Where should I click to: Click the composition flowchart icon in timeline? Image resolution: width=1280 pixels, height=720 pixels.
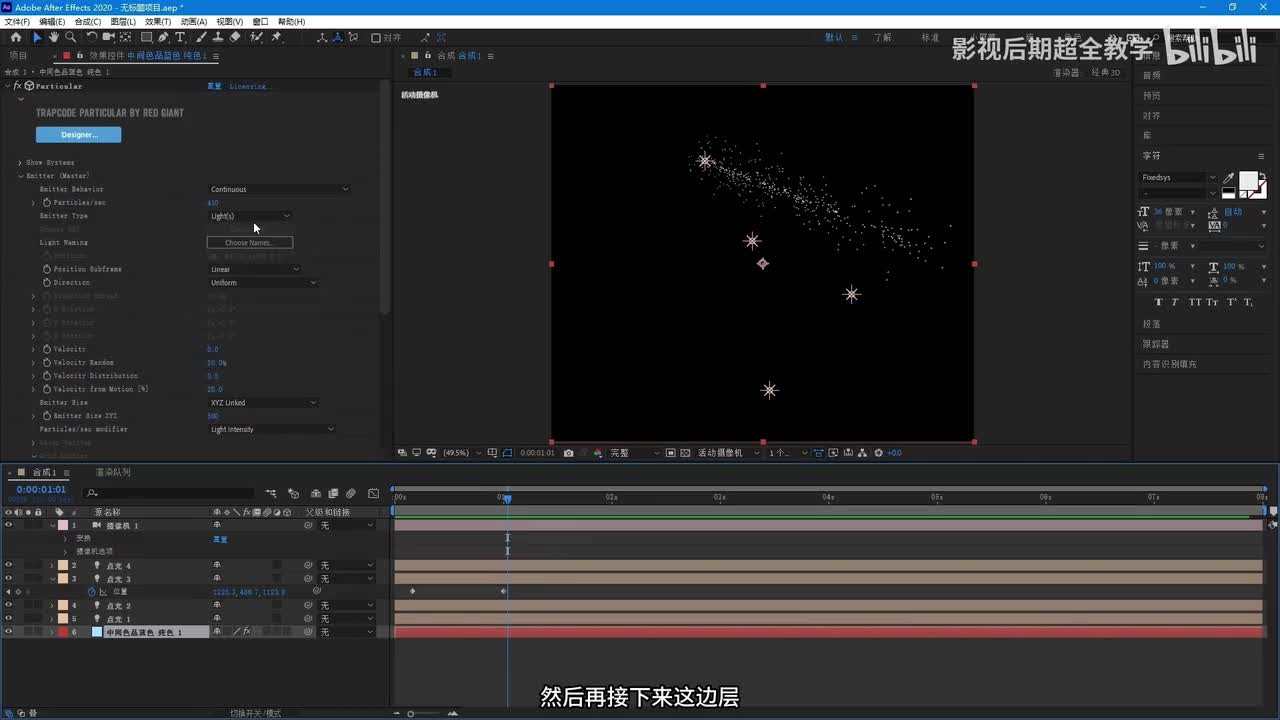pyautogui.click(x=271, y=493)
